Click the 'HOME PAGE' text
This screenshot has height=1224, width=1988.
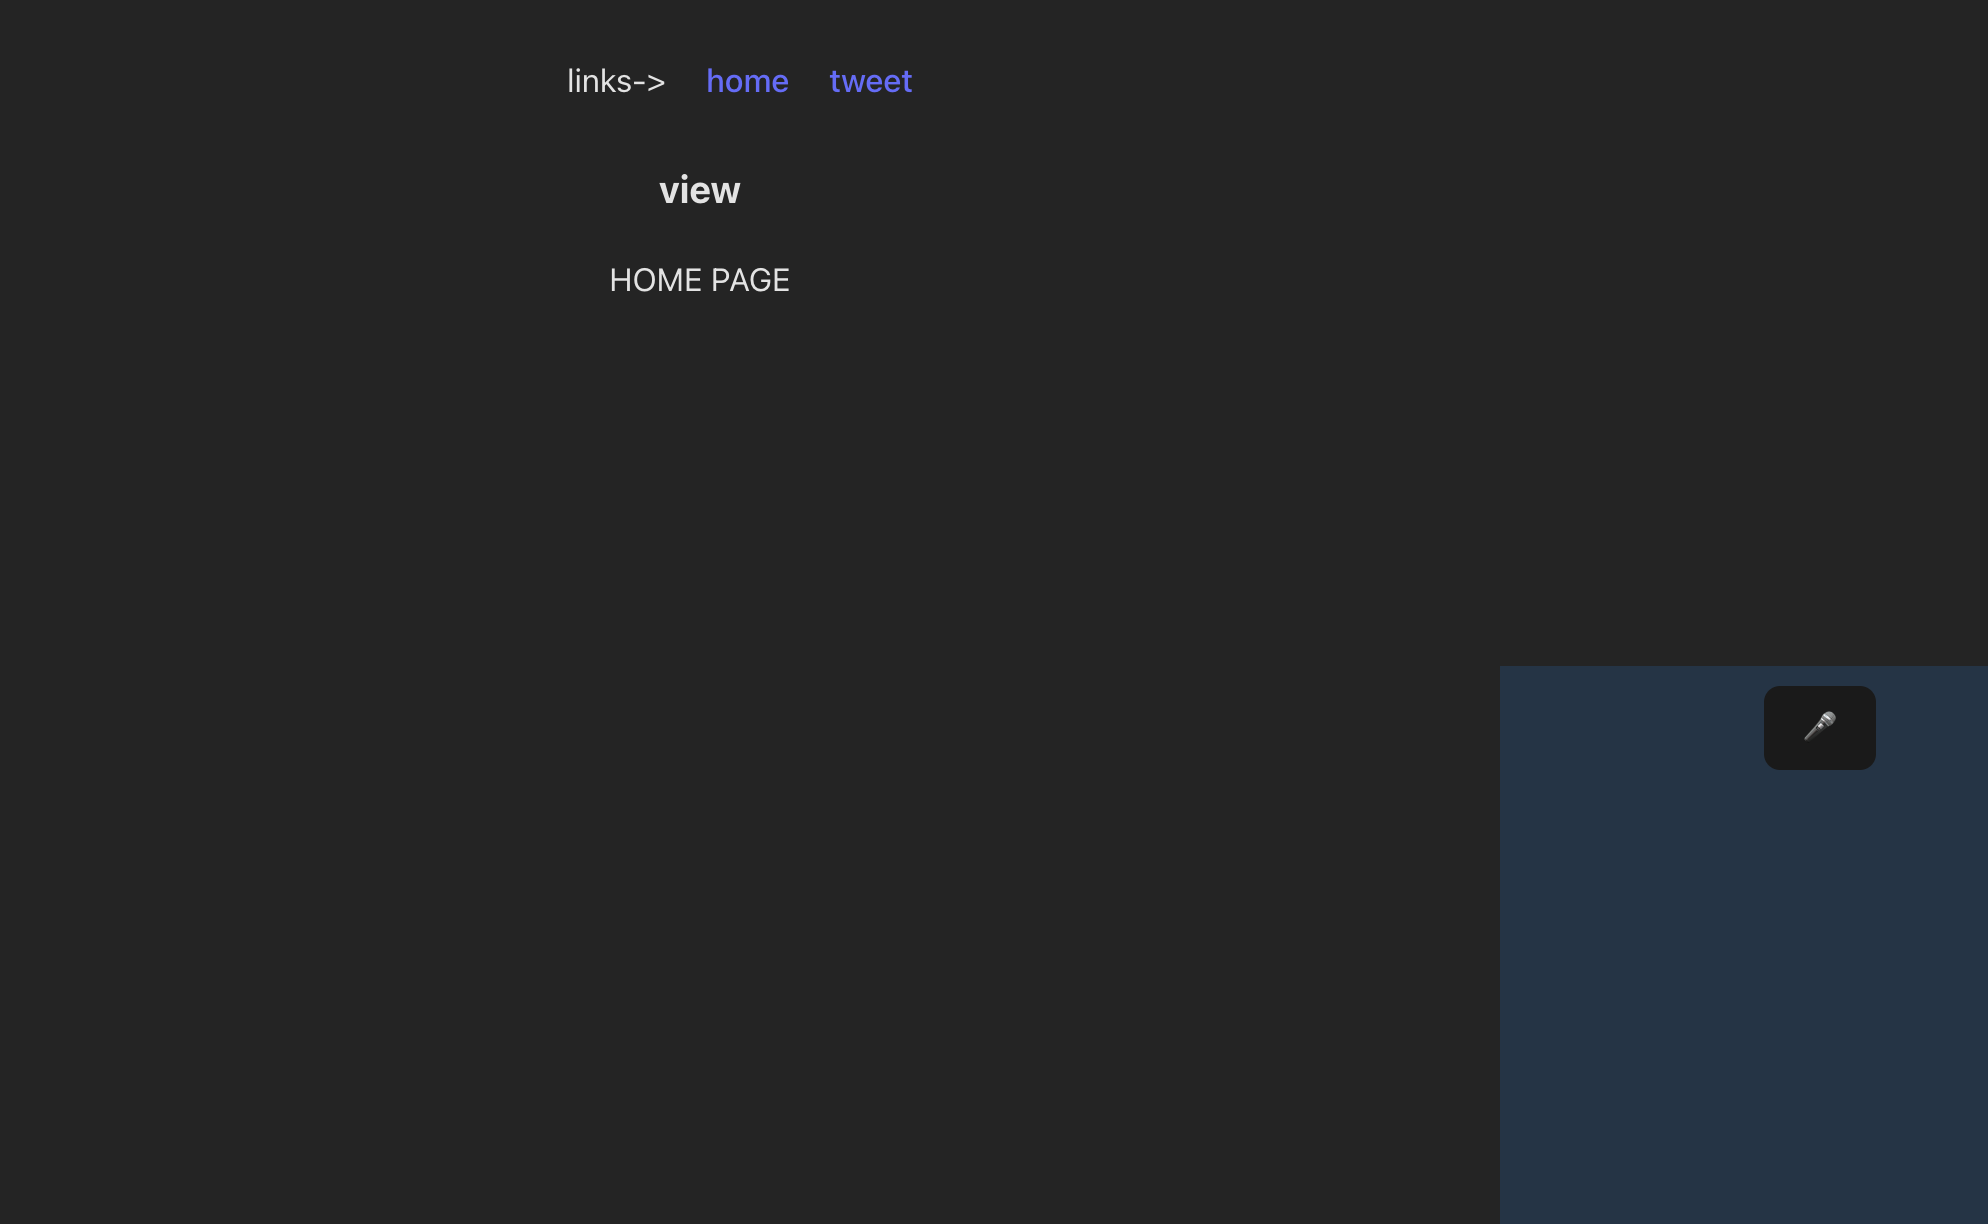click(699, 280)
